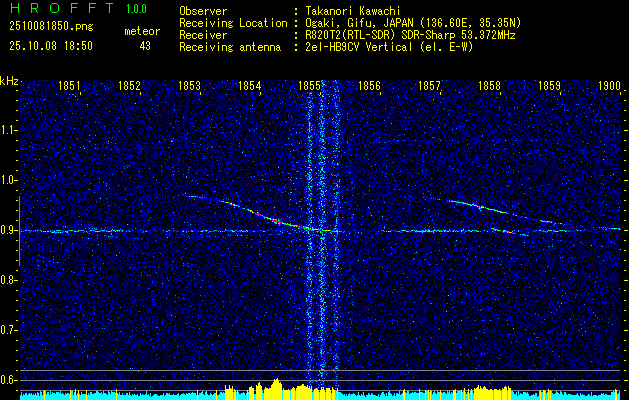Click the 1859 time axis label

[549, 86]
